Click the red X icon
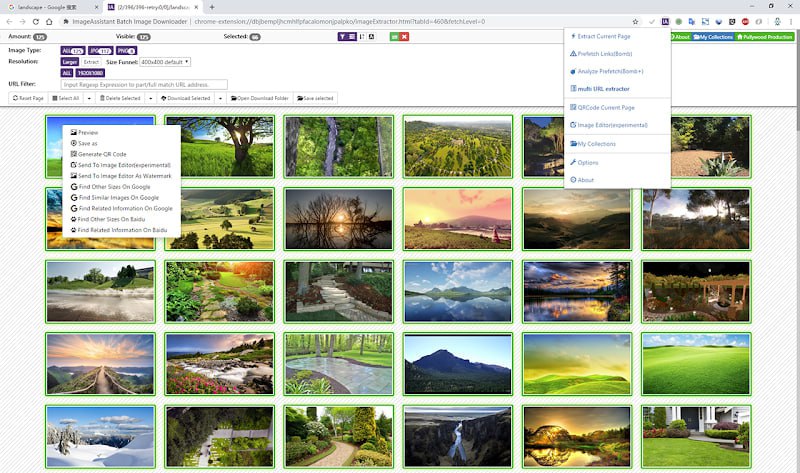 (405, 37)
